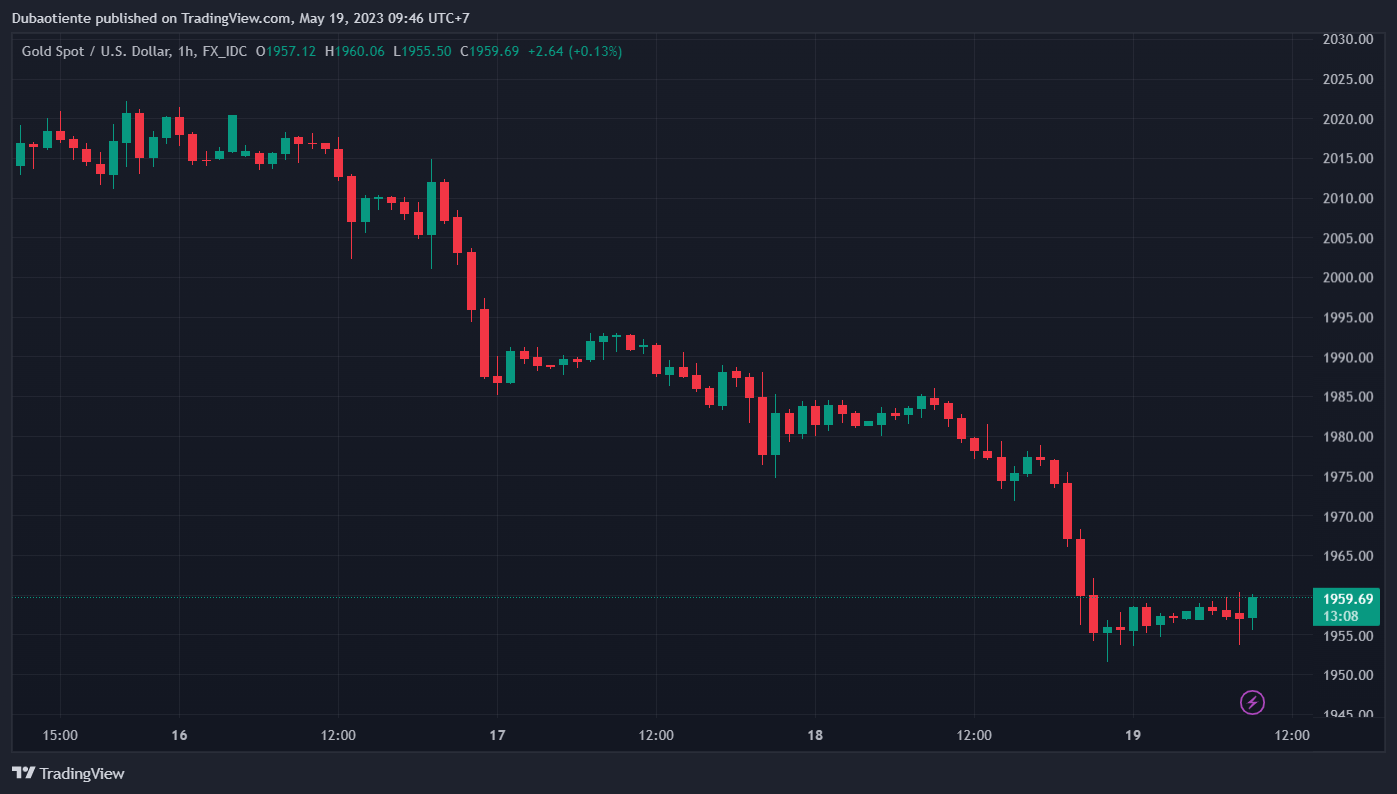Jump to the date 18 time axis marker

815,735
